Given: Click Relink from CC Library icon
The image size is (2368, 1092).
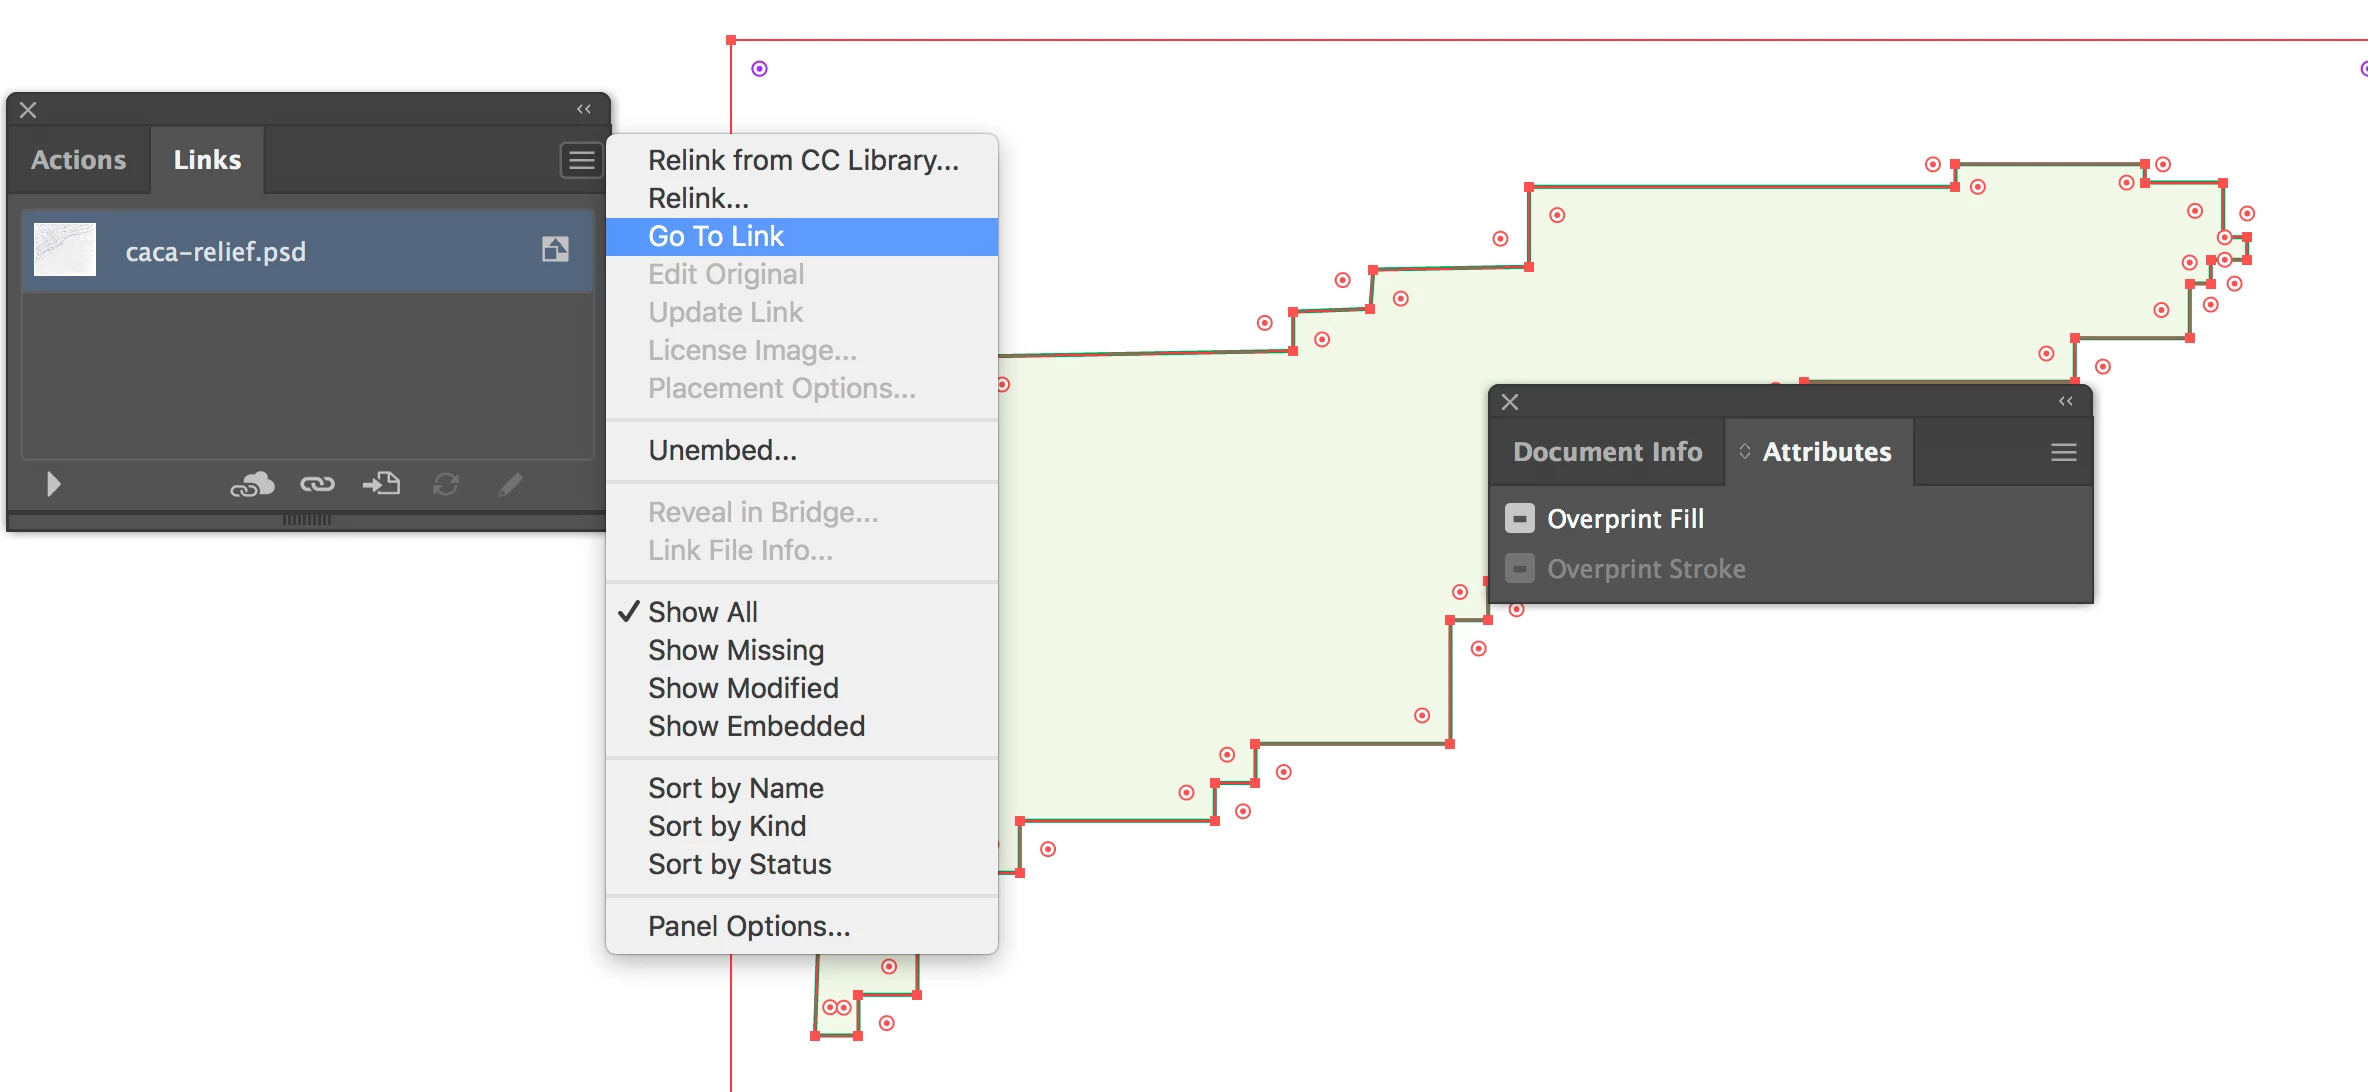Looking at the screenshot, I should 252,485.
